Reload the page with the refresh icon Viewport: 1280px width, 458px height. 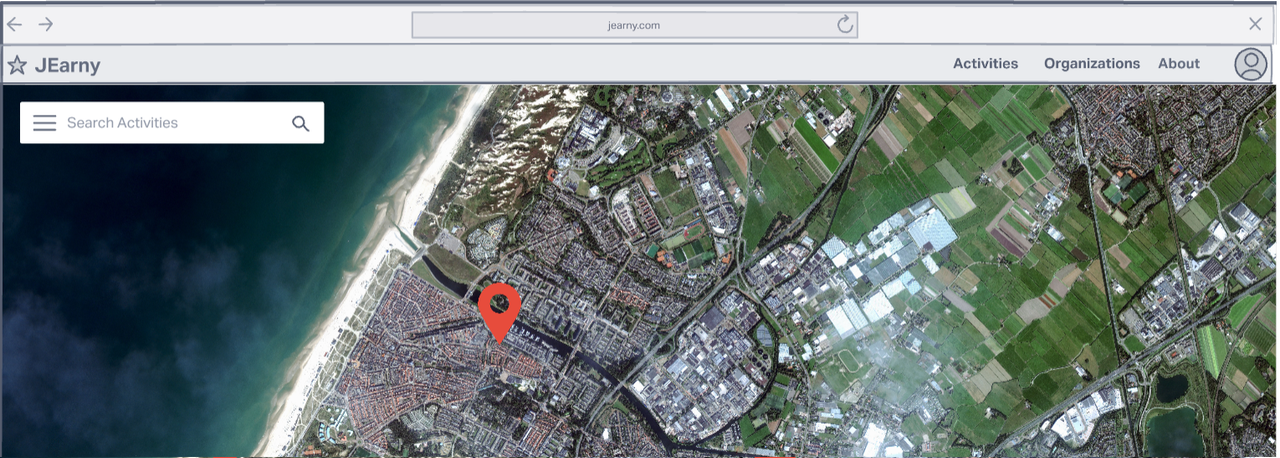(x=845, y=25)
